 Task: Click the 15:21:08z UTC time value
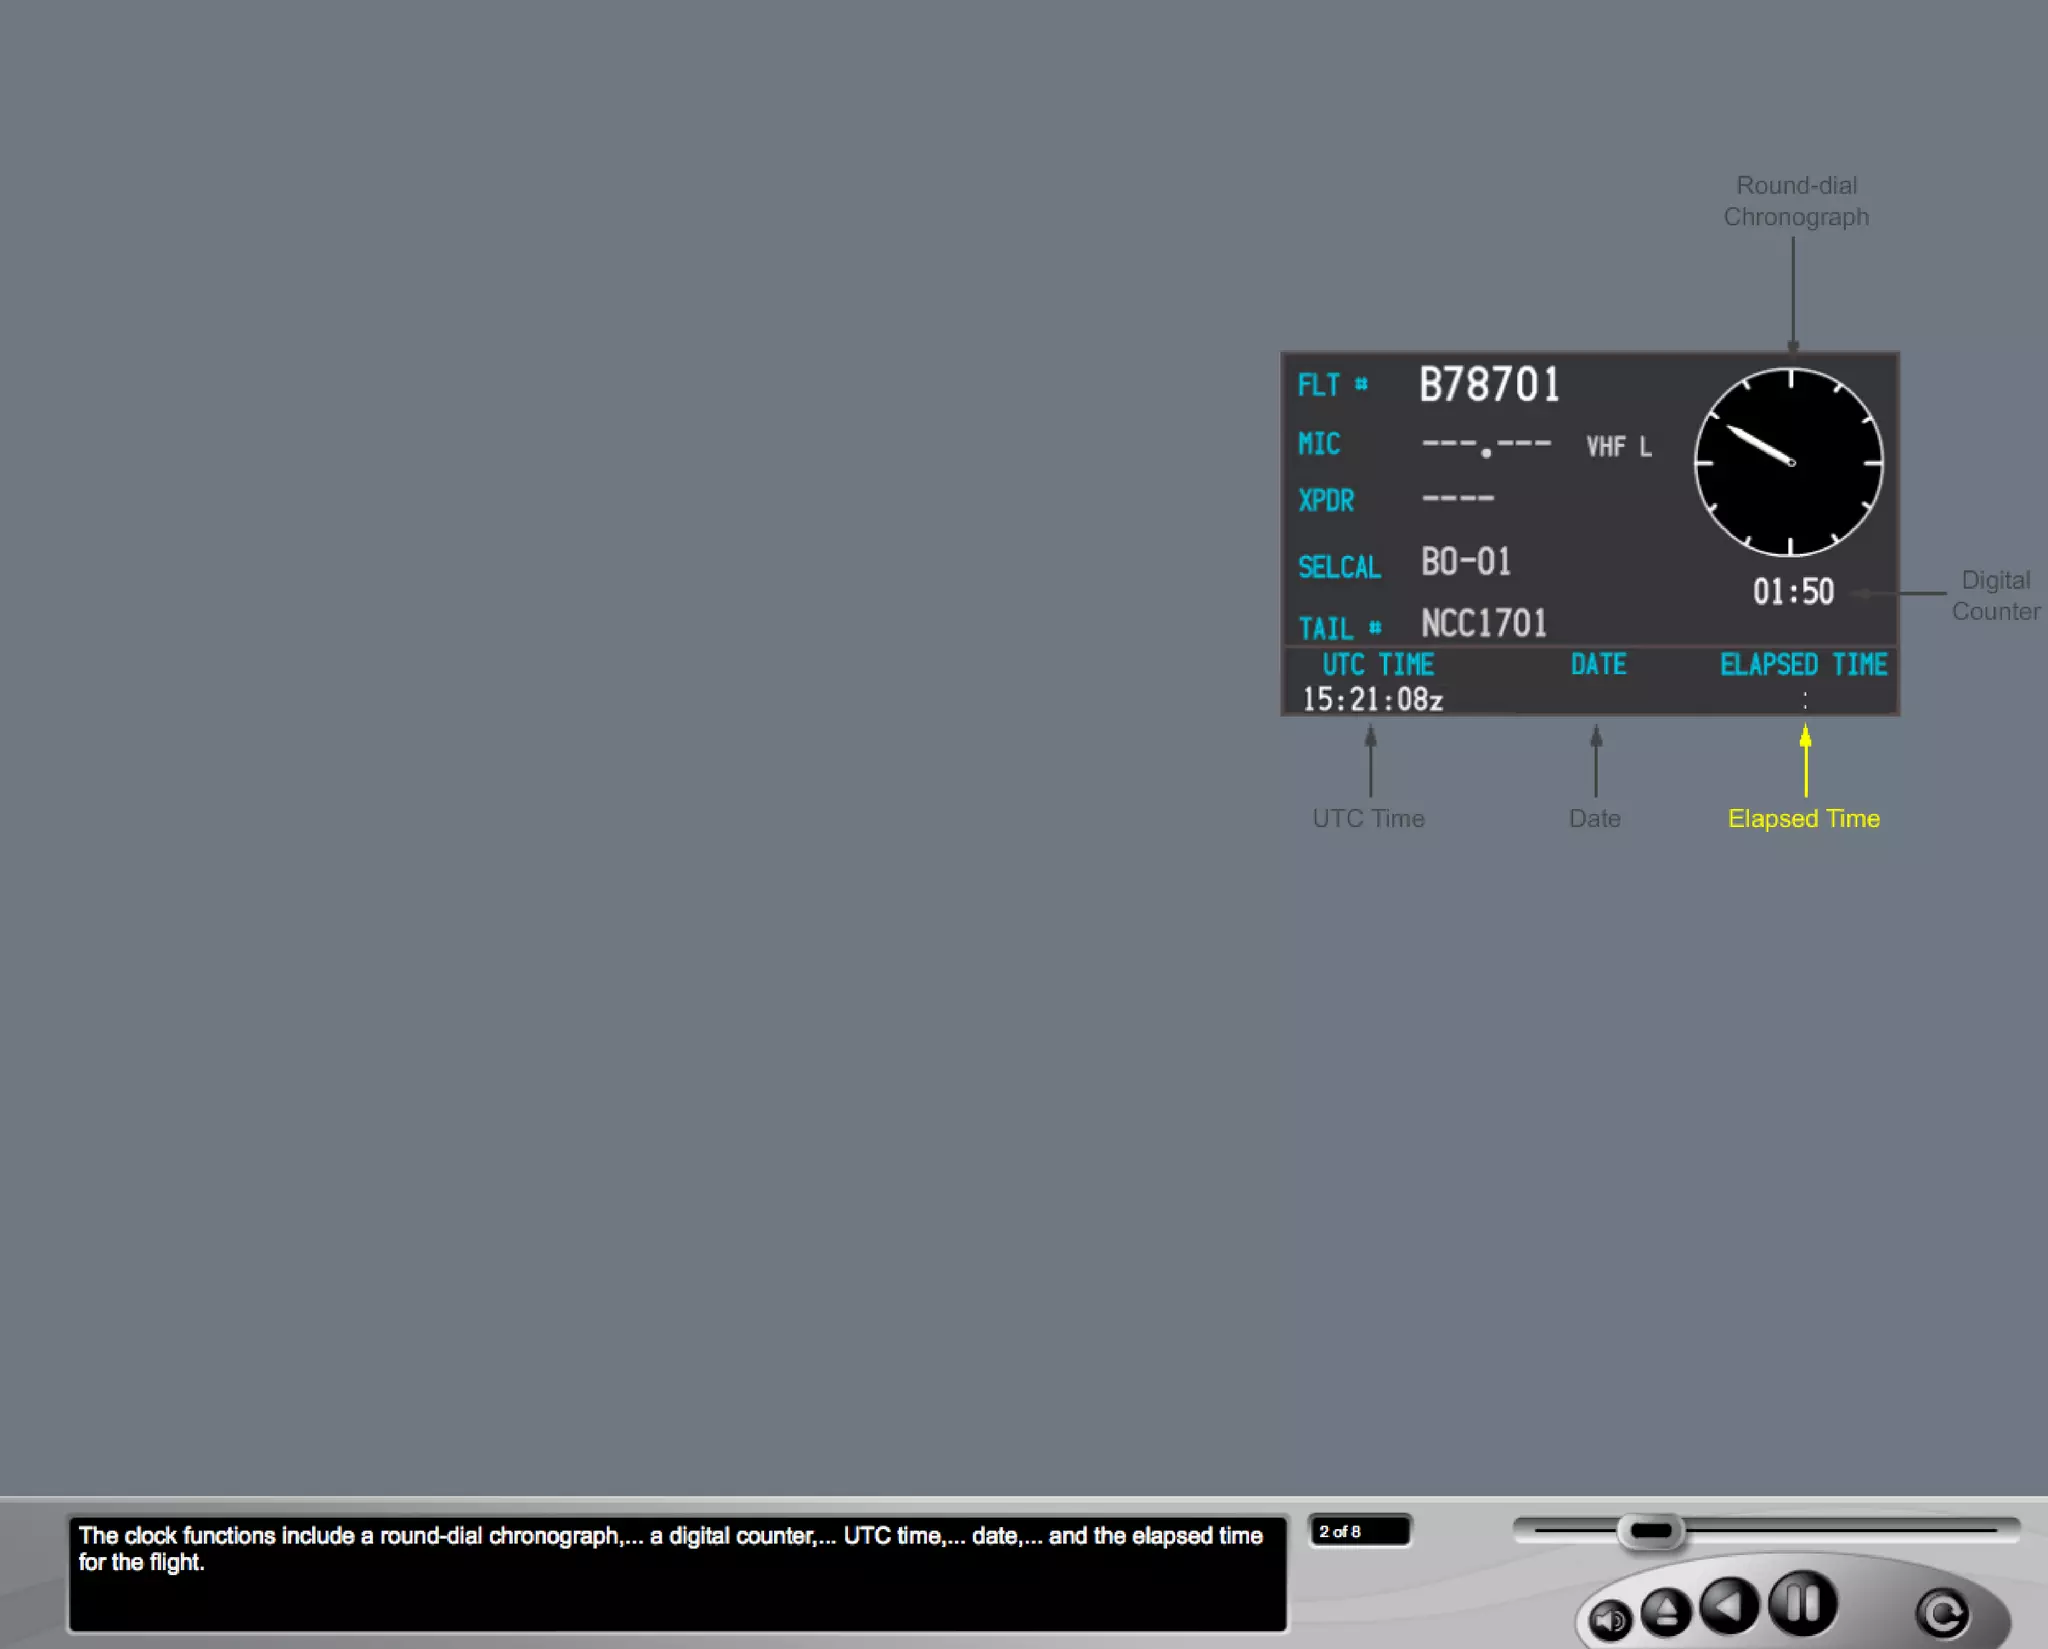[x=1372, y=699]
